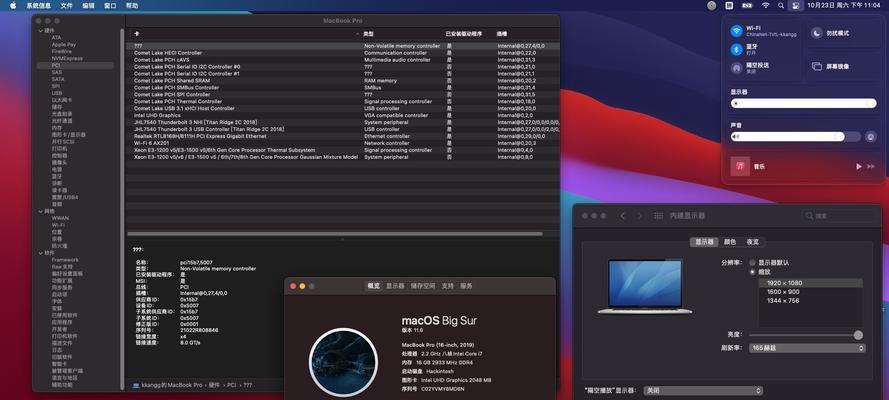
Task: Switch to 颜色 tab in display preferences
Action: 730,242
